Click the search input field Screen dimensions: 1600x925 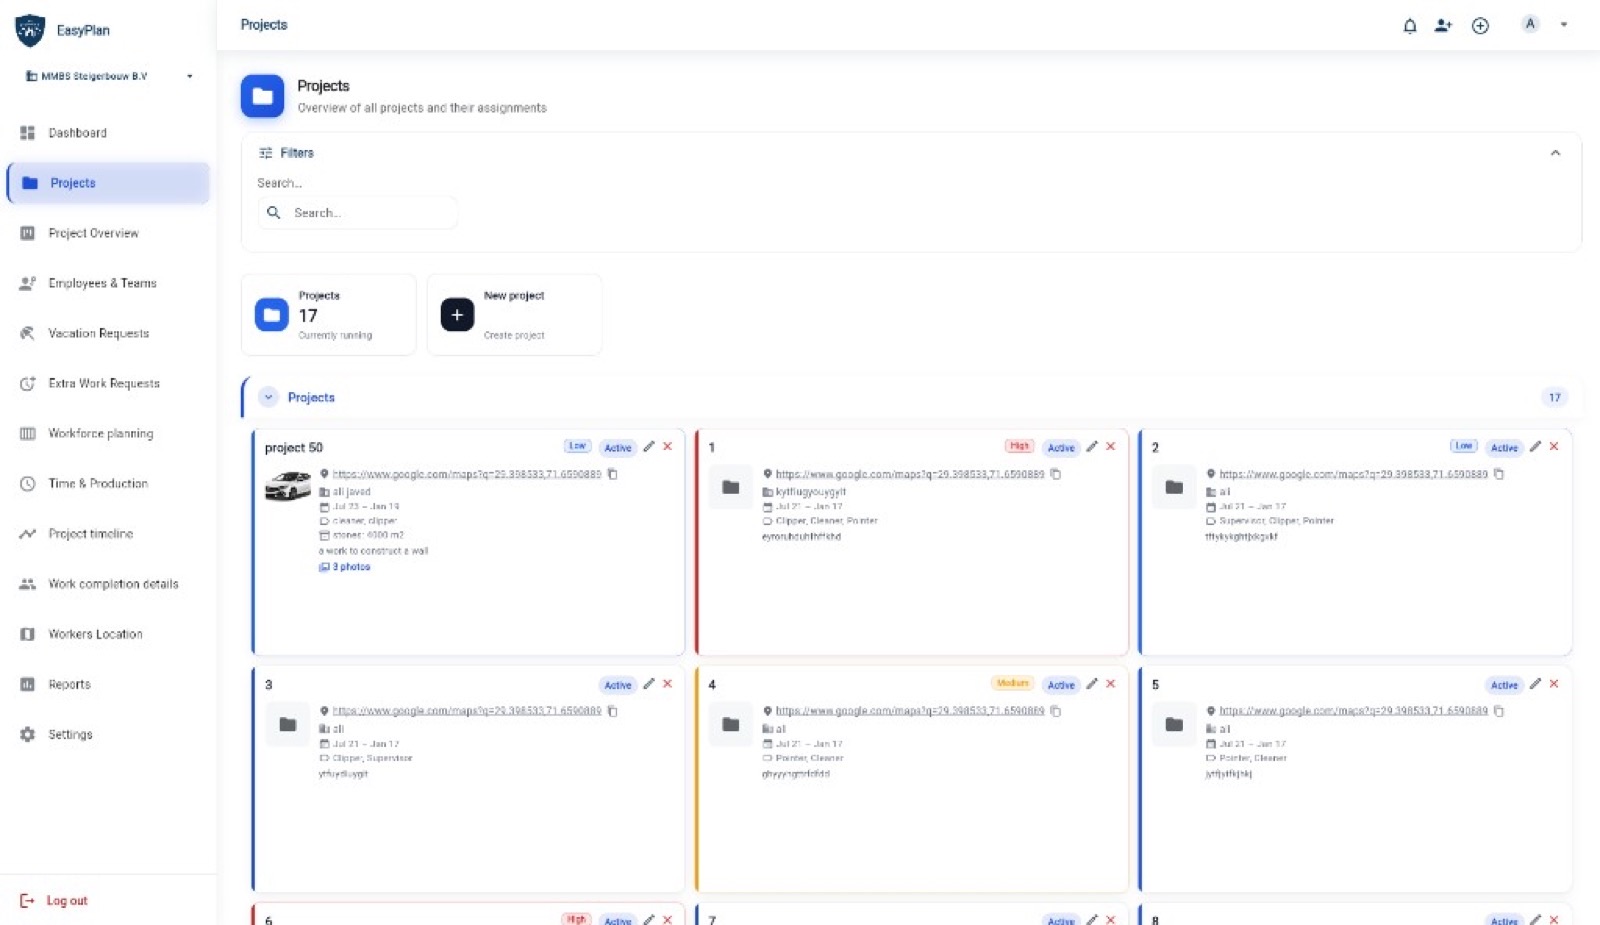click(x=358, y=213)
